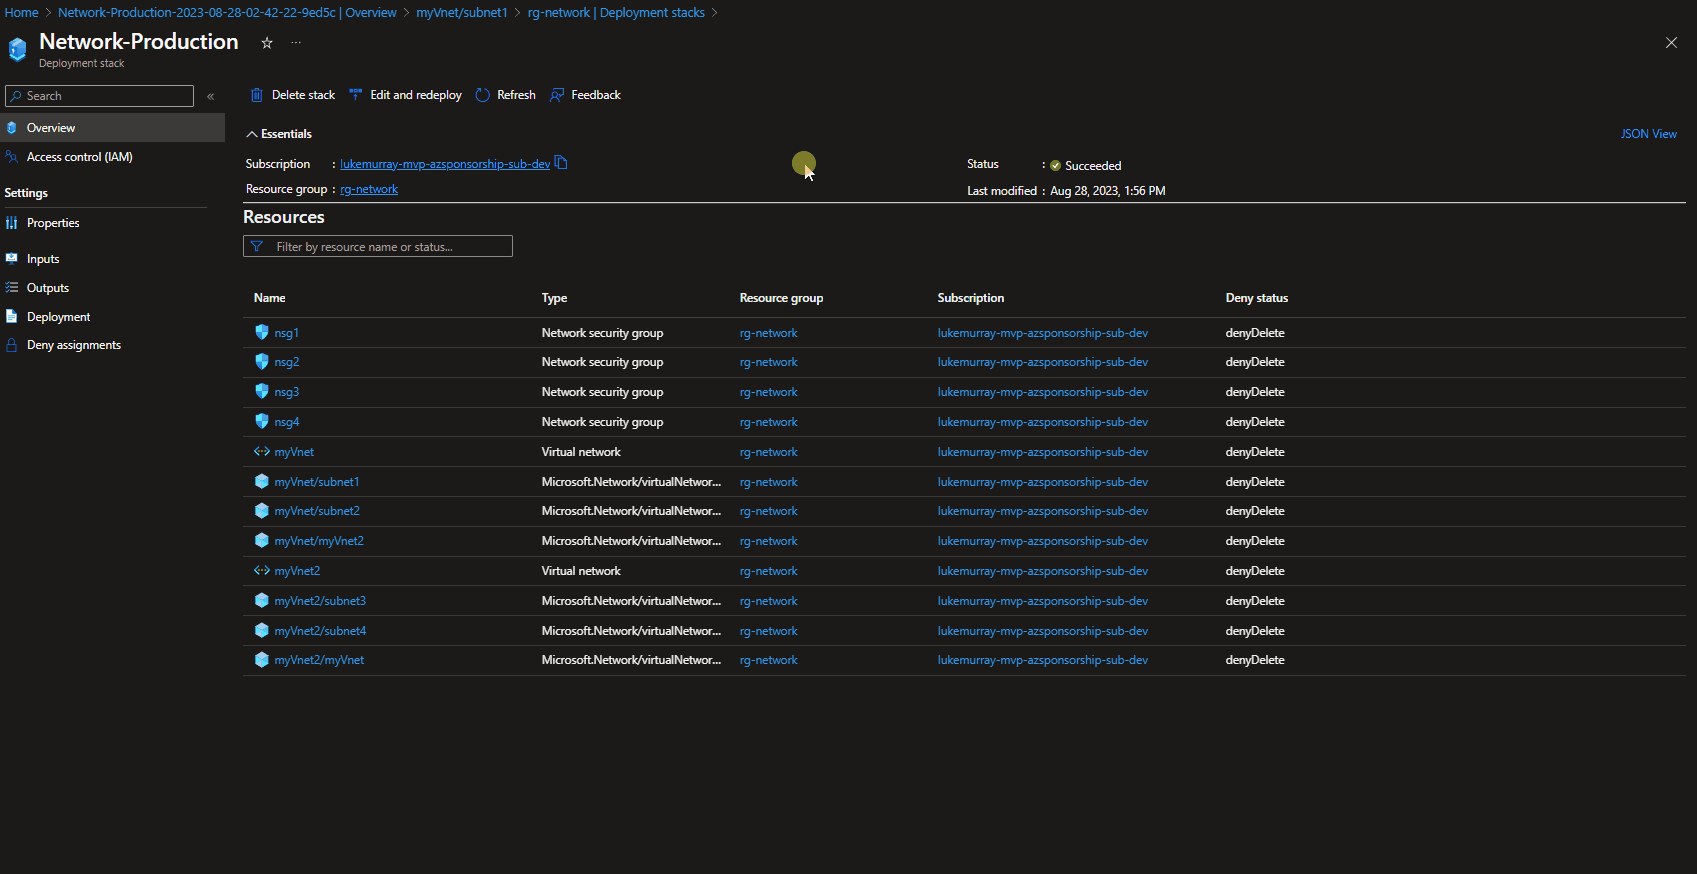
Task: Click the Feedback person icon
Action: (x=557, y=95)
